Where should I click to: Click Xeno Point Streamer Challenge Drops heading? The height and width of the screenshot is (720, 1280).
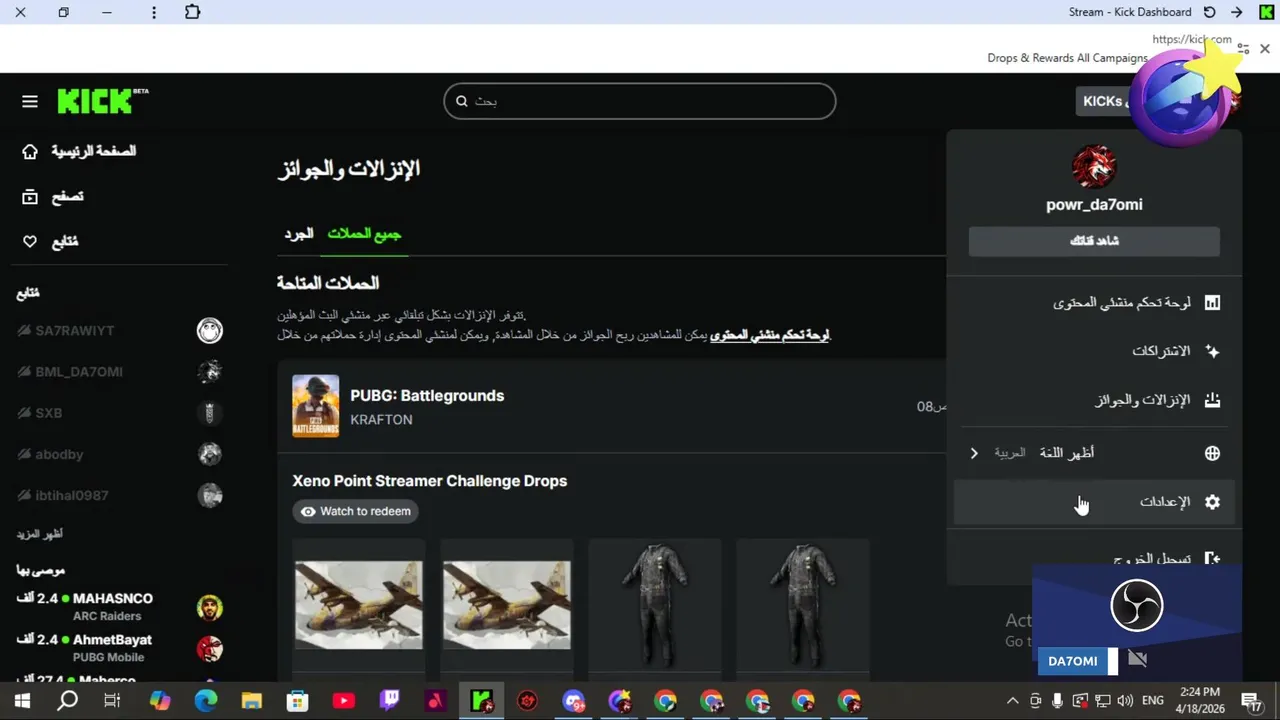pos(430,481)
